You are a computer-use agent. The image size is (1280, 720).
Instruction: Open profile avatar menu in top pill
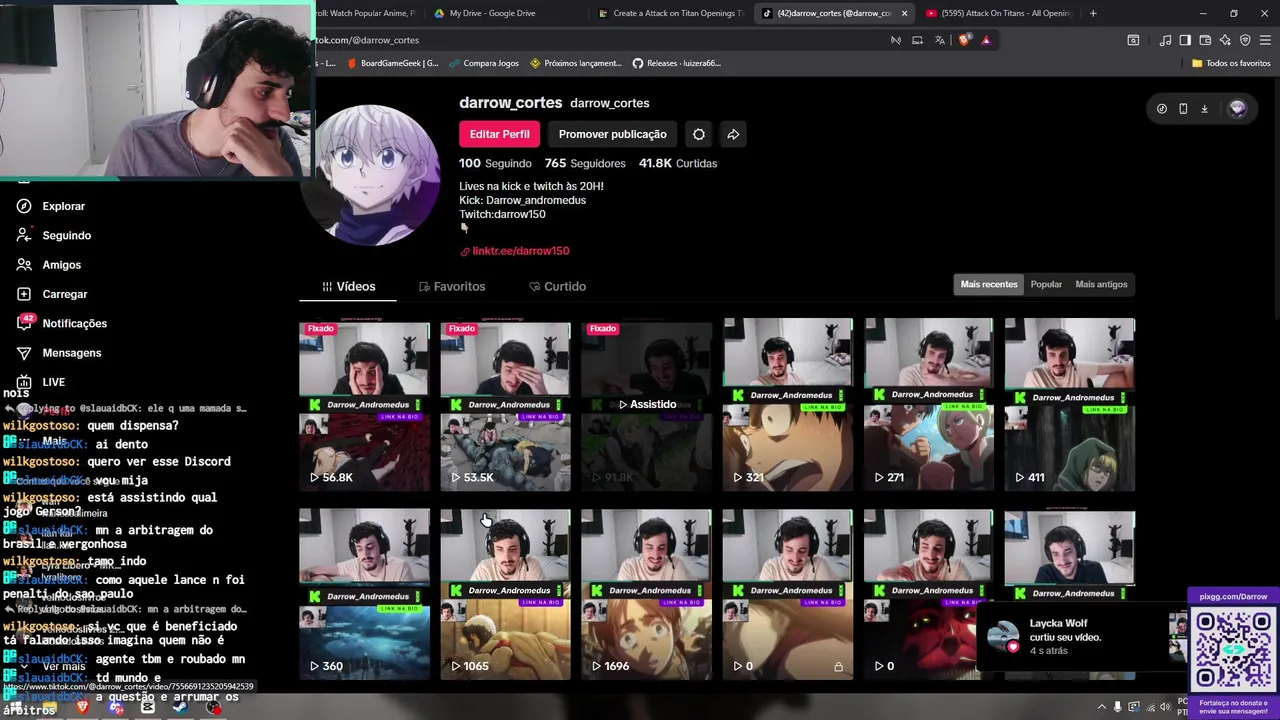coord(1238,109)
